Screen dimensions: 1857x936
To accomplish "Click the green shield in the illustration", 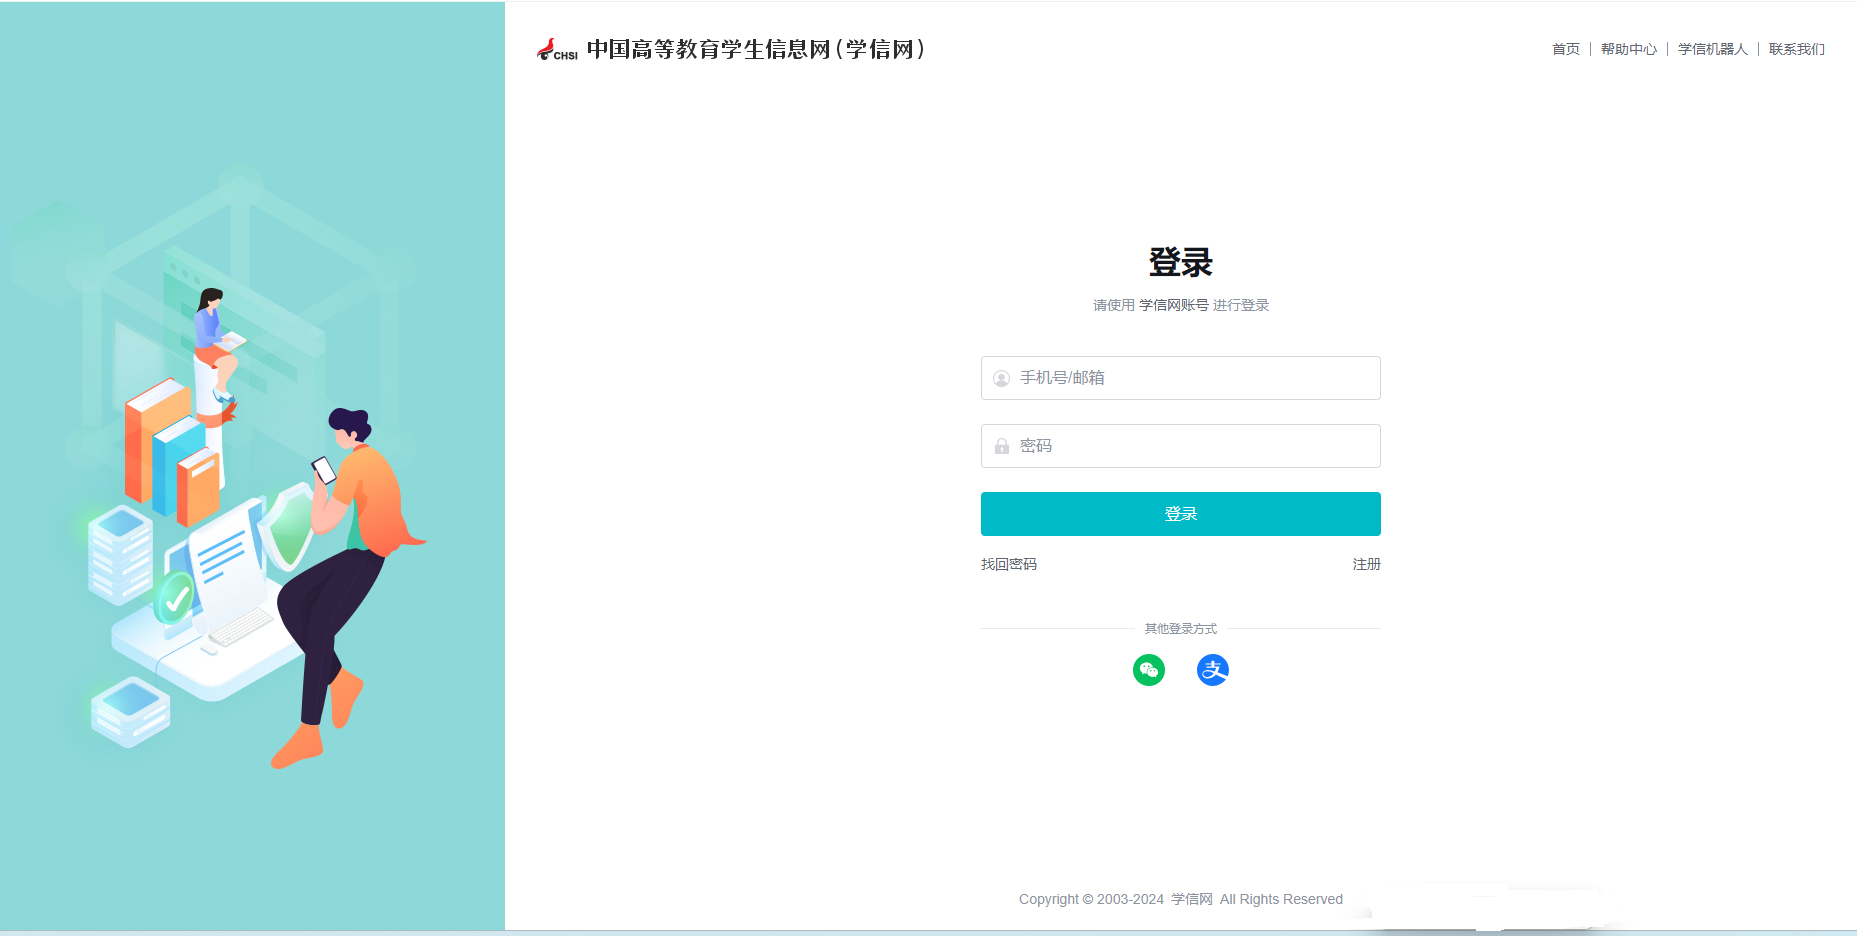I will [x=290, y=527].
